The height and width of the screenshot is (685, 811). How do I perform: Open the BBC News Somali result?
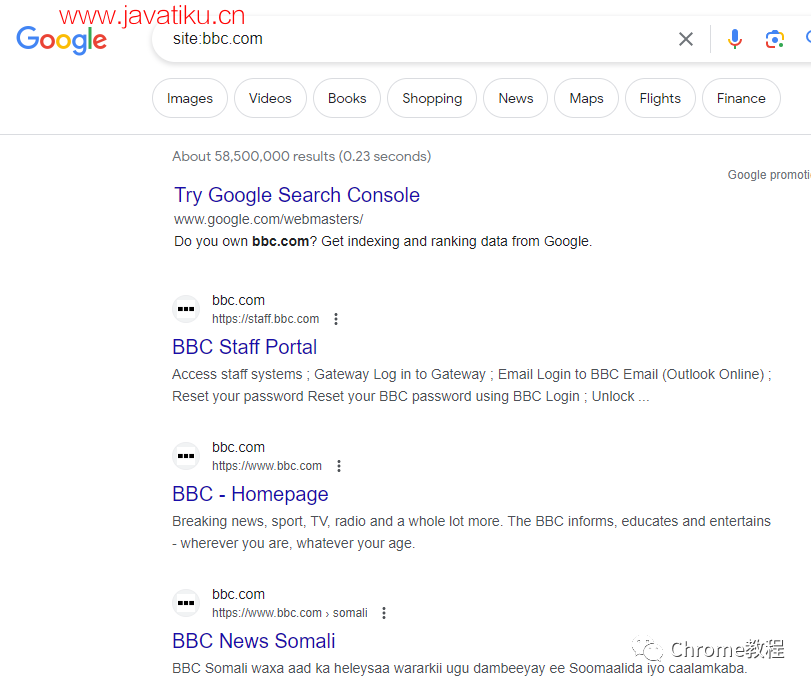[x=254, y=641]
